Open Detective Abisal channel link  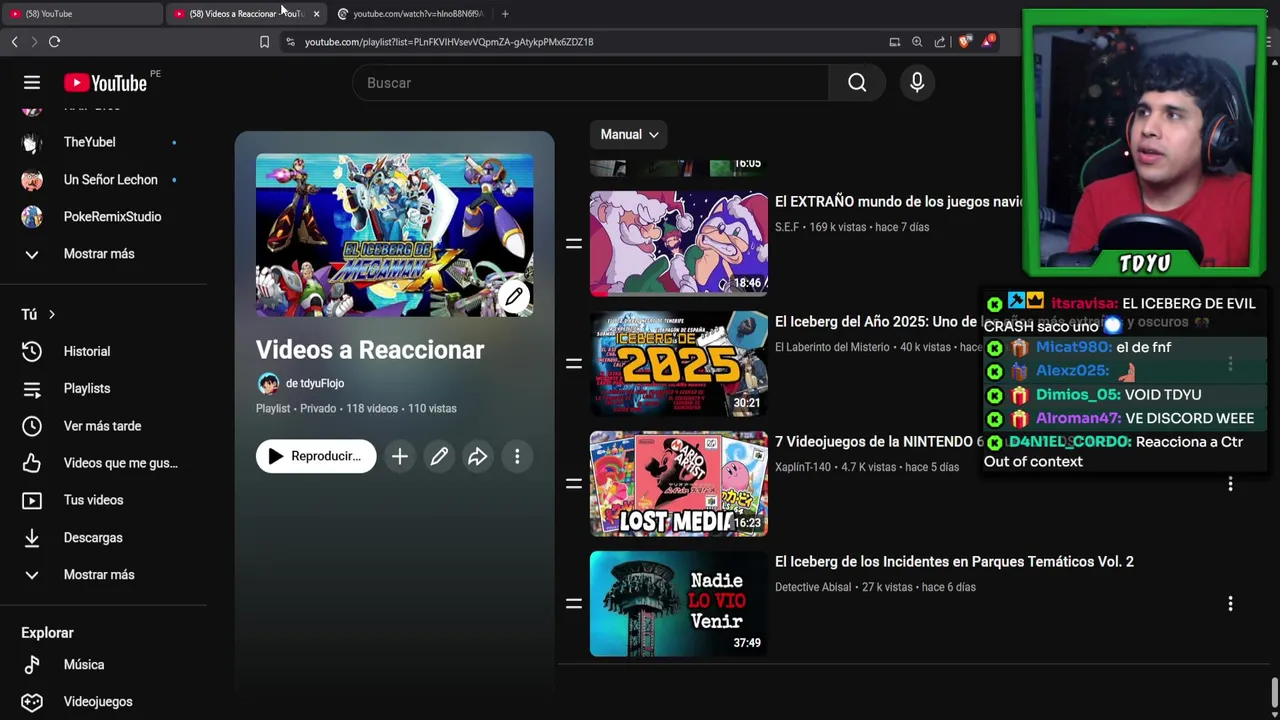(x=813, y=587)
